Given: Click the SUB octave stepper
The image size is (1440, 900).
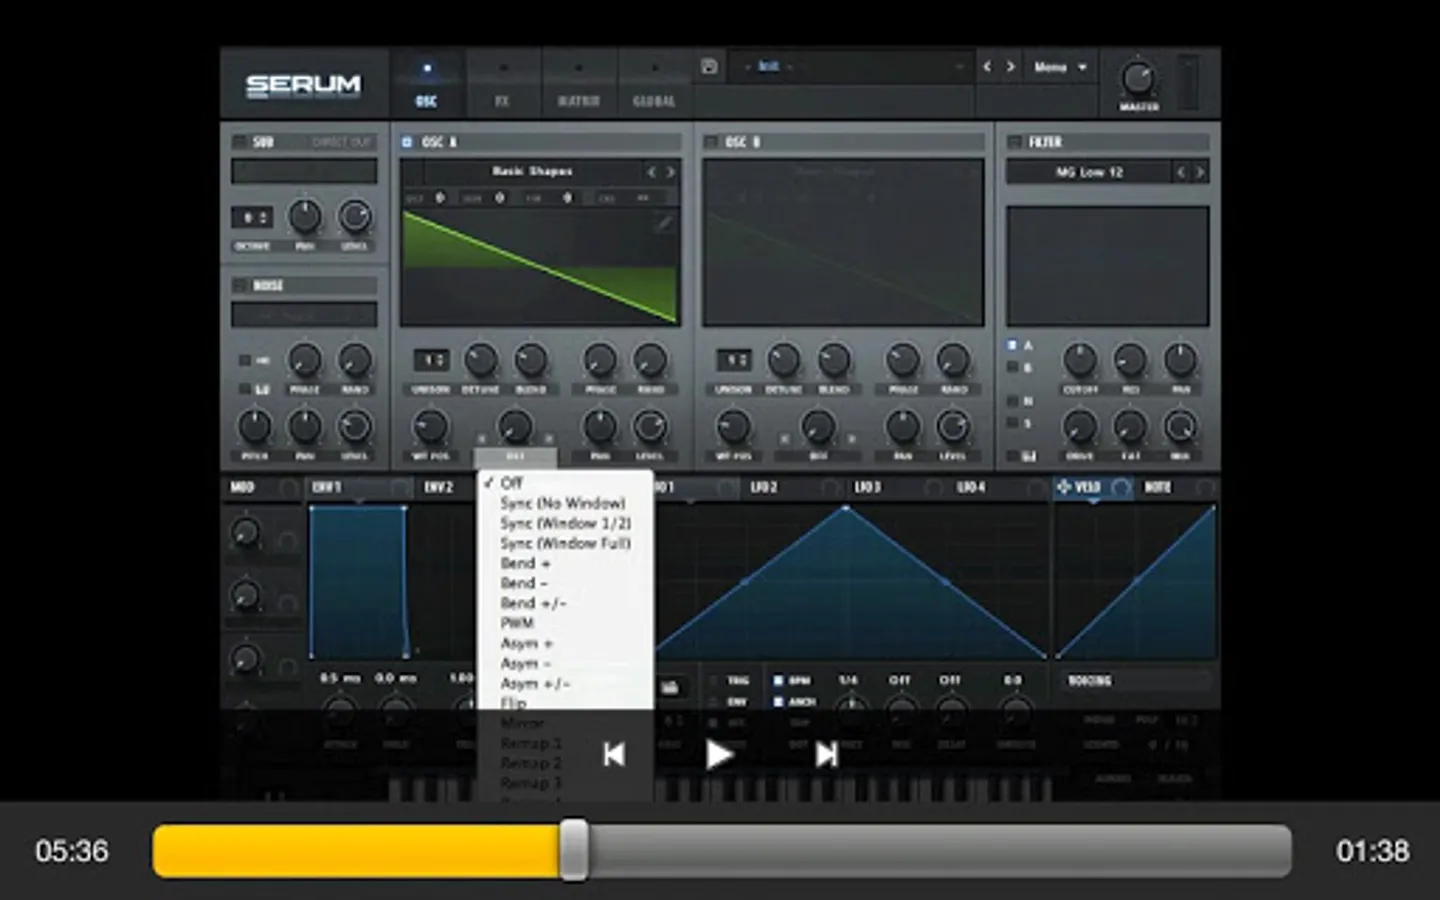Looking at the screenshot, I should (x=251, y=217).
